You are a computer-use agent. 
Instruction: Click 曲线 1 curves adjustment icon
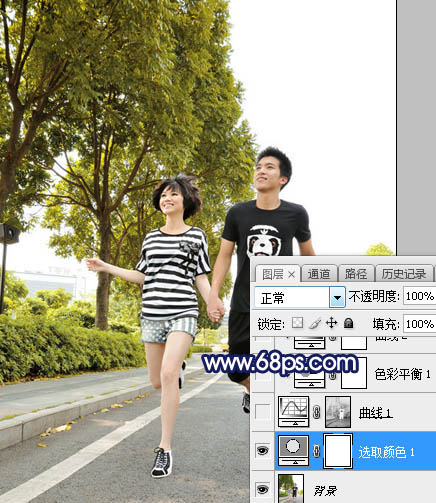[x=293, y=411]
